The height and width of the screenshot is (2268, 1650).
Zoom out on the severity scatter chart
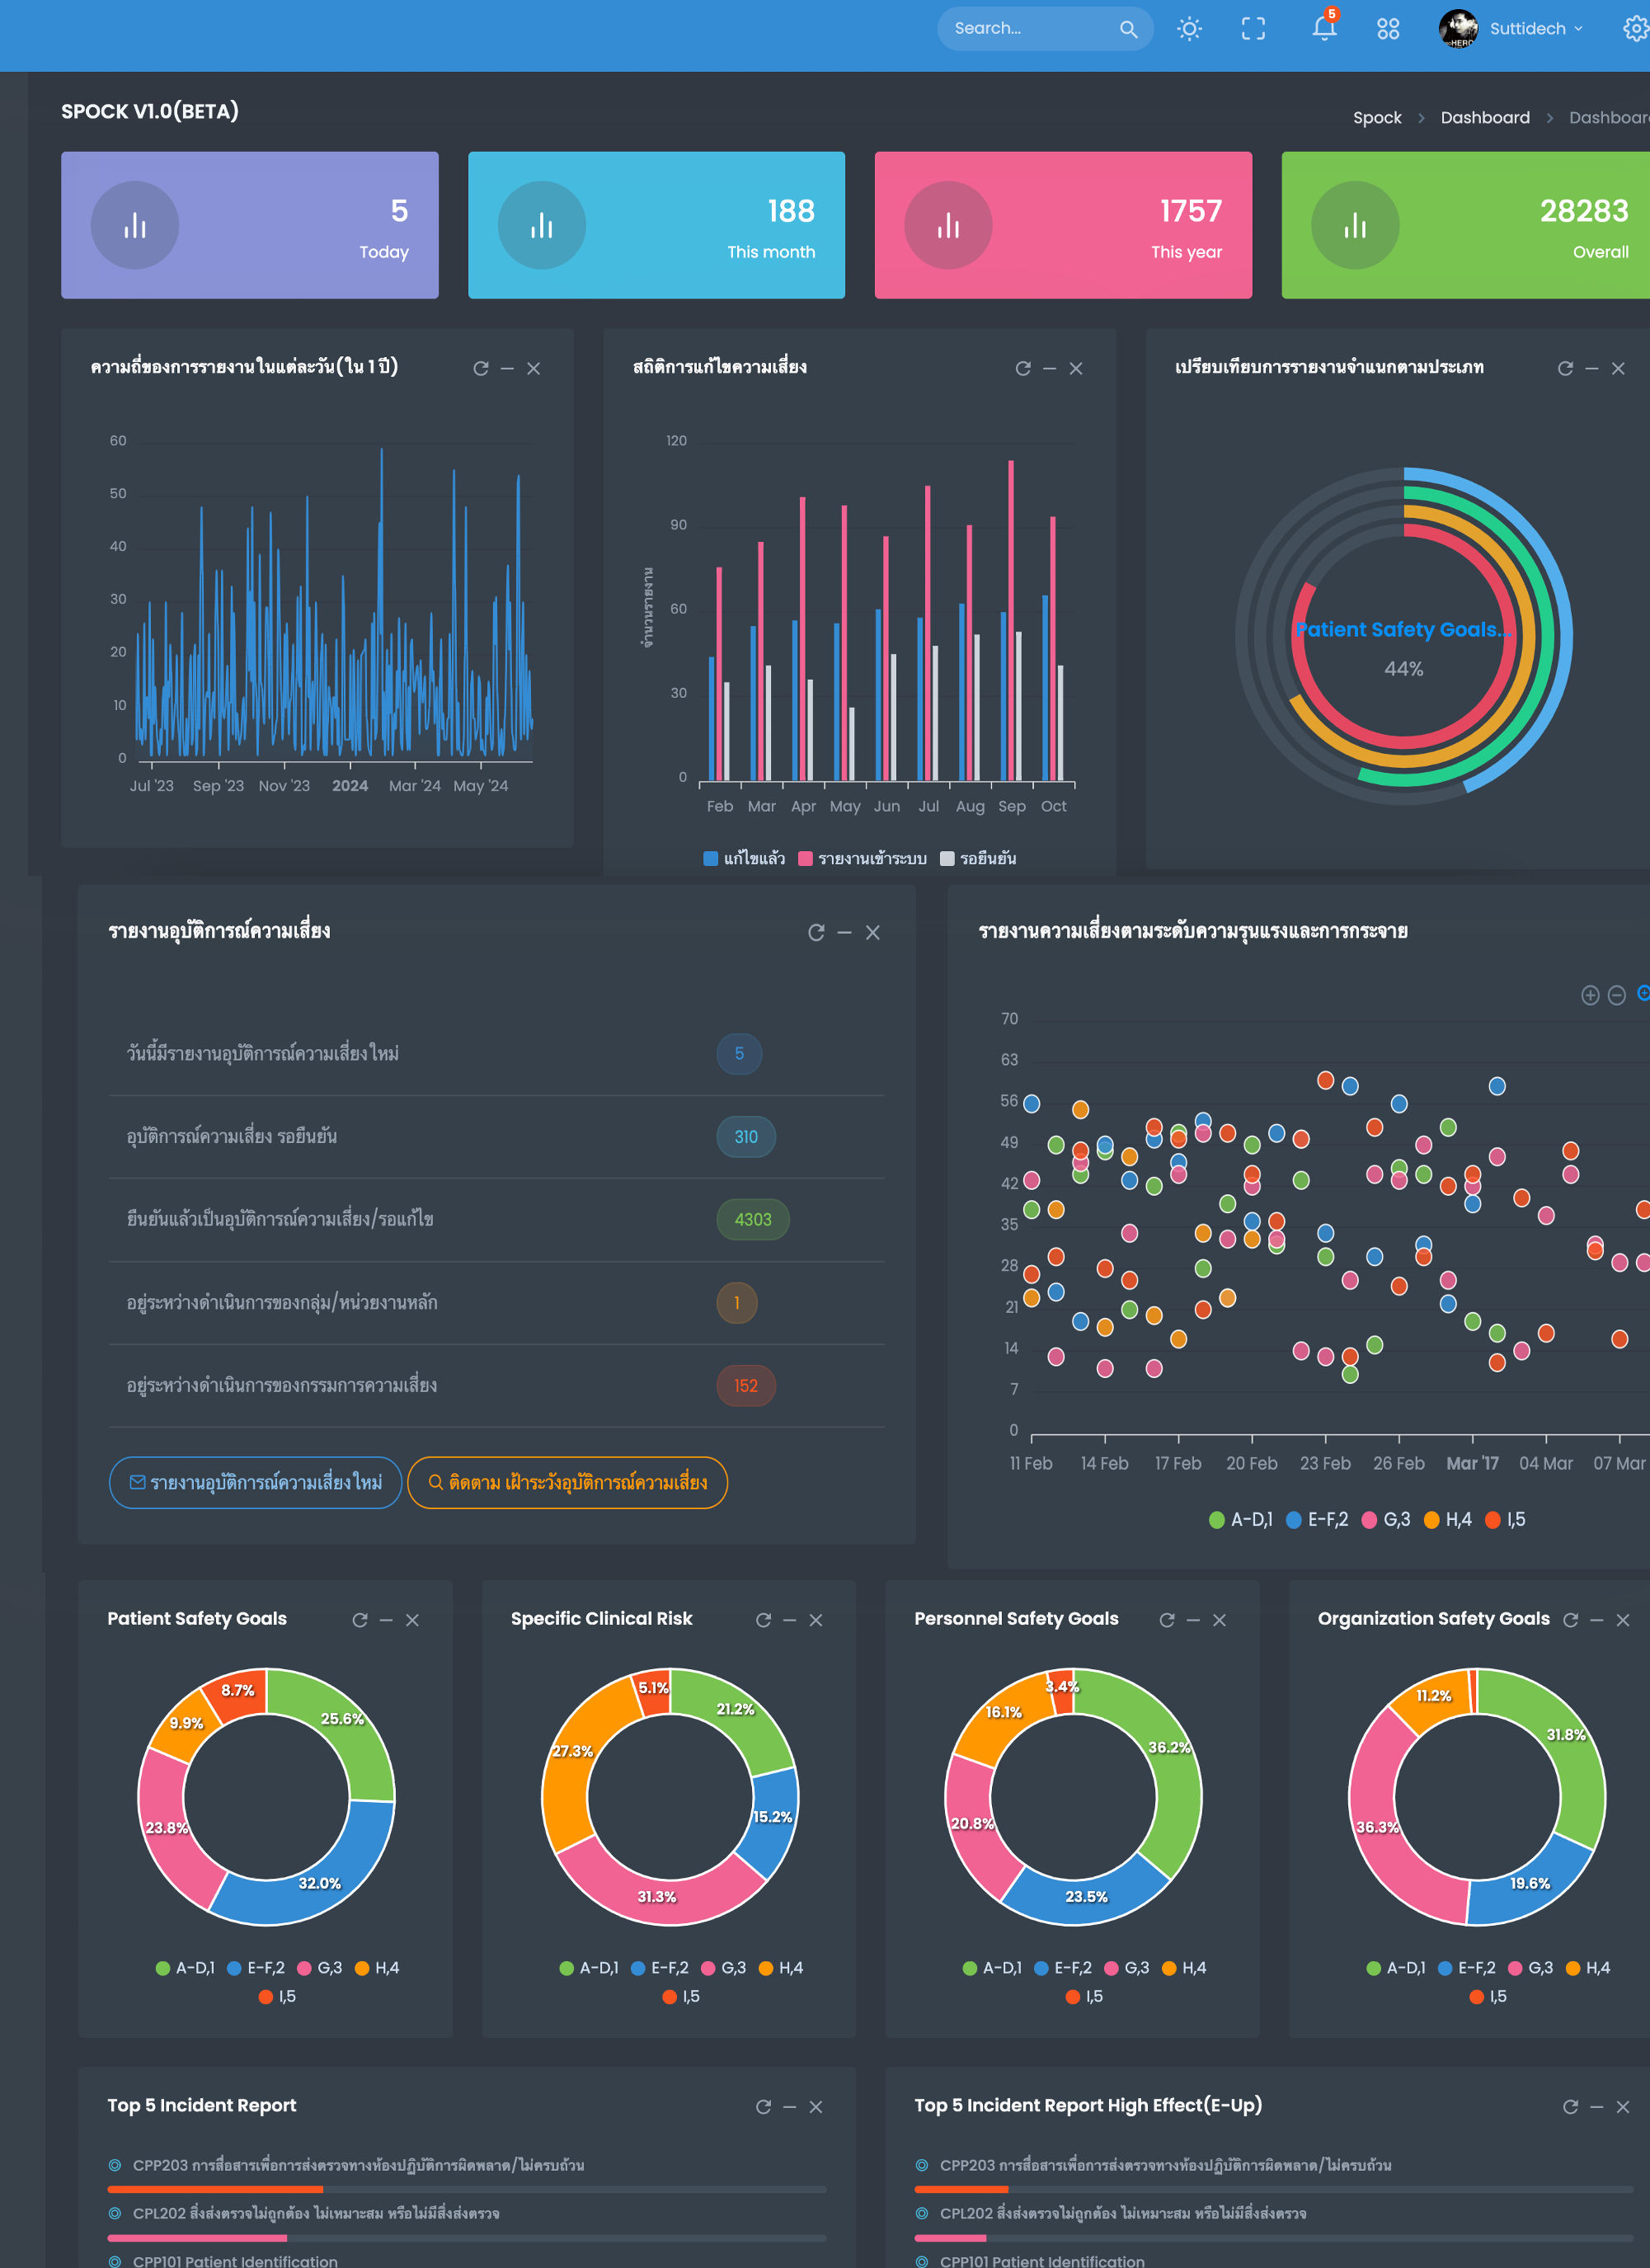pos(1616,995)
